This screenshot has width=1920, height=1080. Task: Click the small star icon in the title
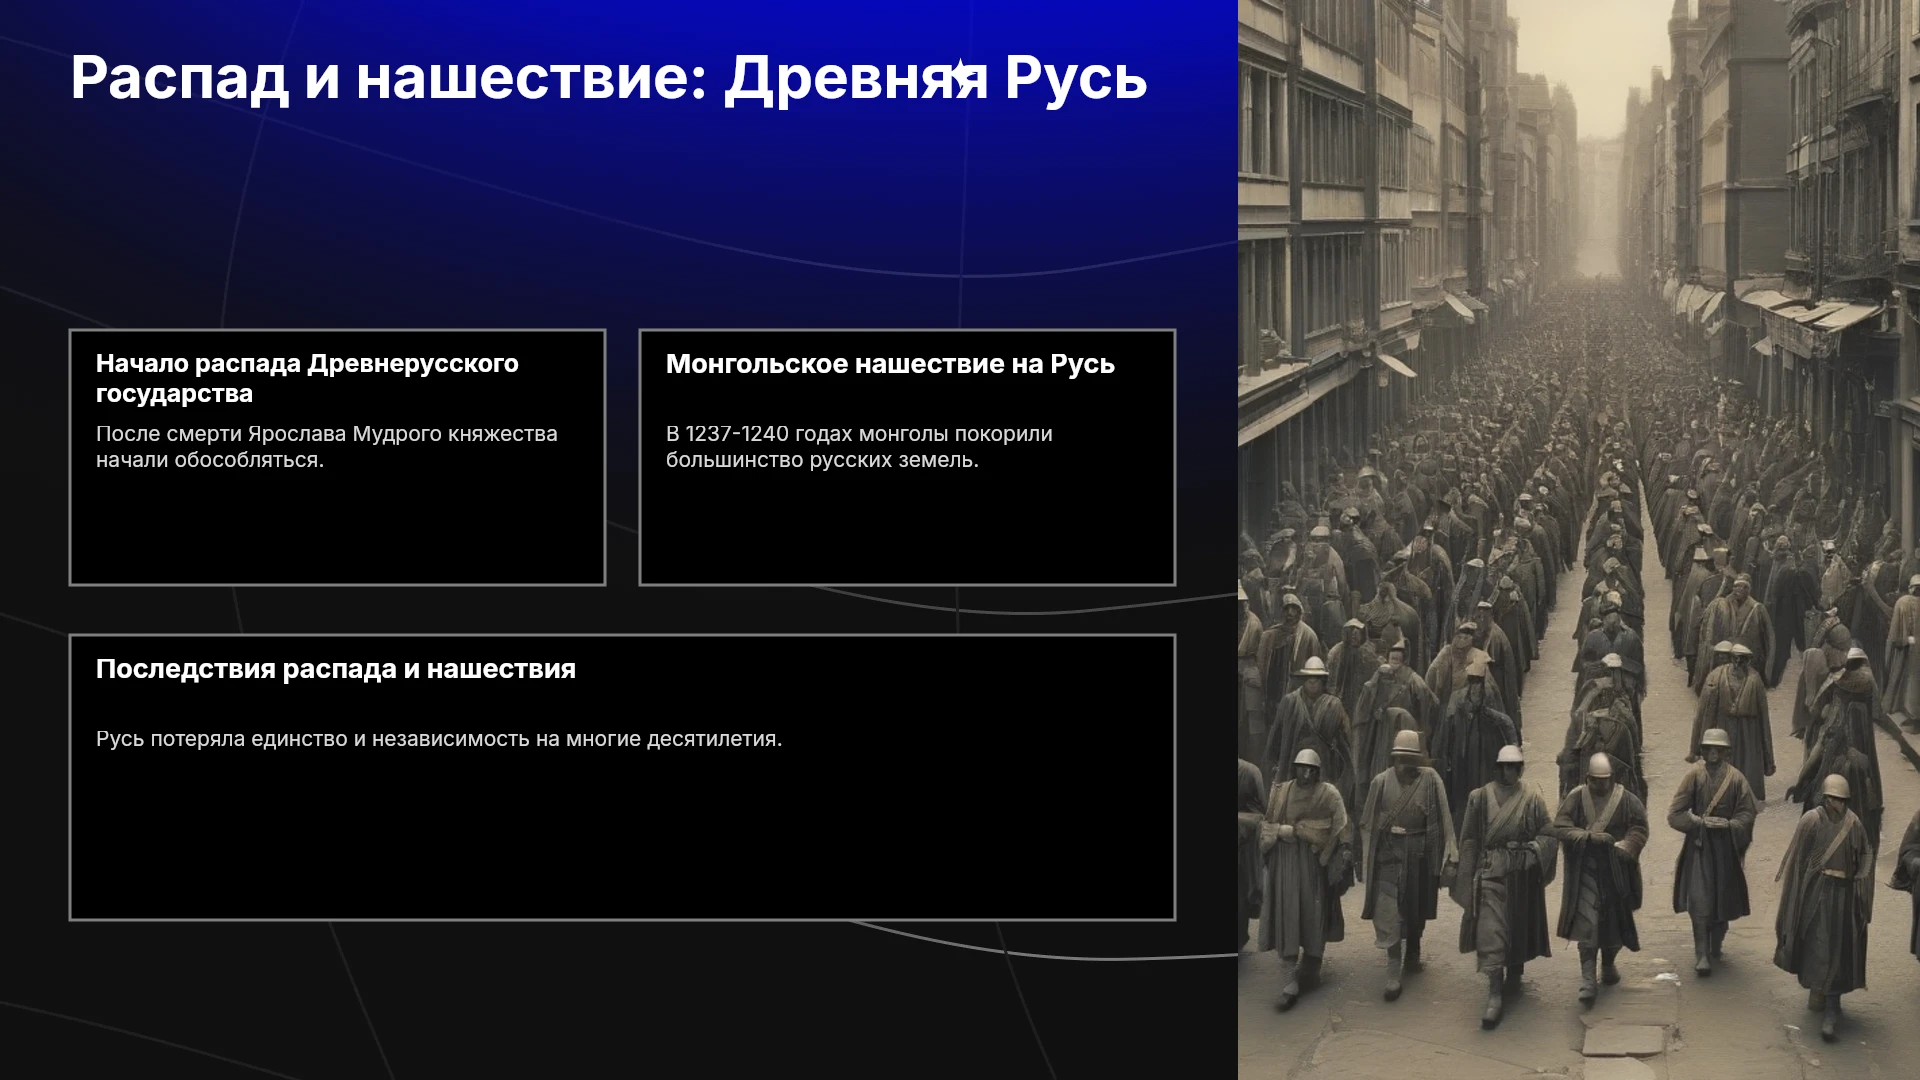point(960,73)
